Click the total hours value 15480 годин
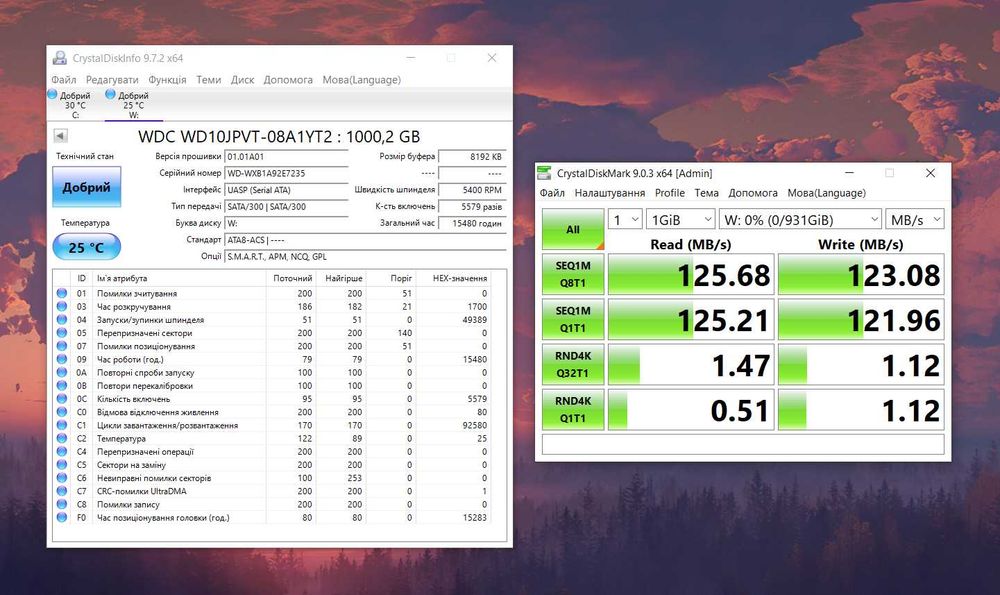 (x=473, y=223)
